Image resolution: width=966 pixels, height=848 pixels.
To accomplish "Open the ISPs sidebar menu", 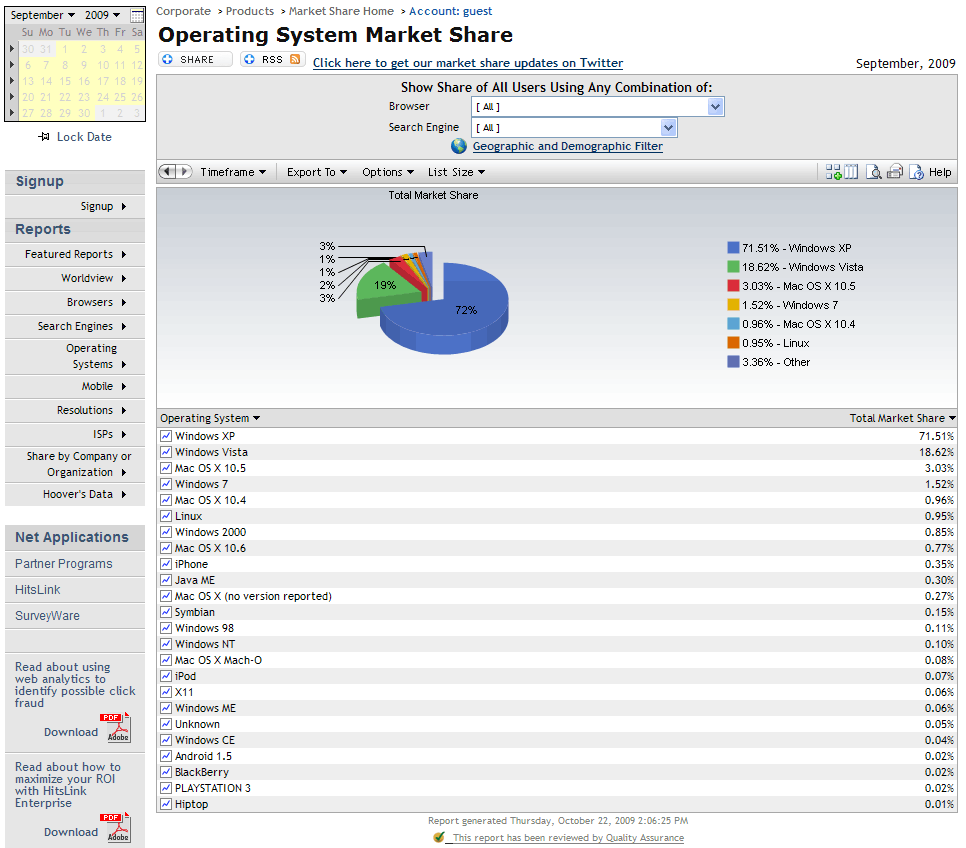I will (x=75, y=434).
